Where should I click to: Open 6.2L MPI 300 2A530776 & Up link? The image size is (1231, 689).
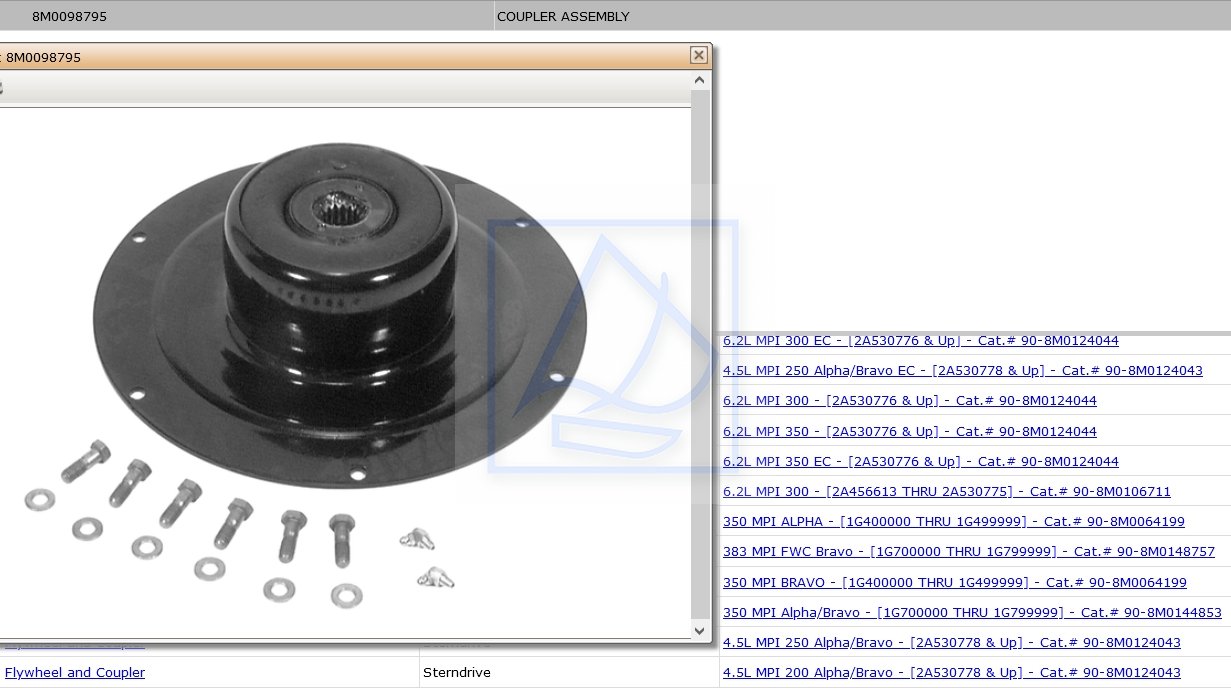point(910,401)
